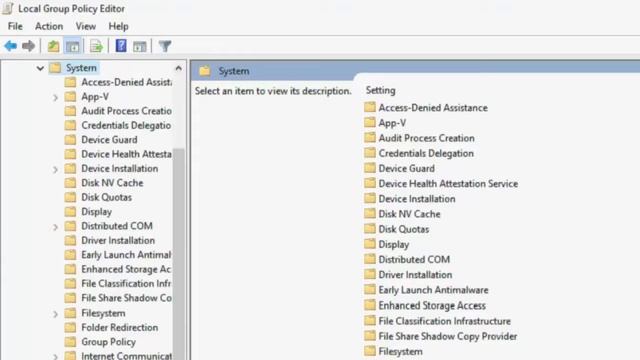This screenshot has height=360, width=640.
Task: Open the Action menu
Action: pos(49,26)
